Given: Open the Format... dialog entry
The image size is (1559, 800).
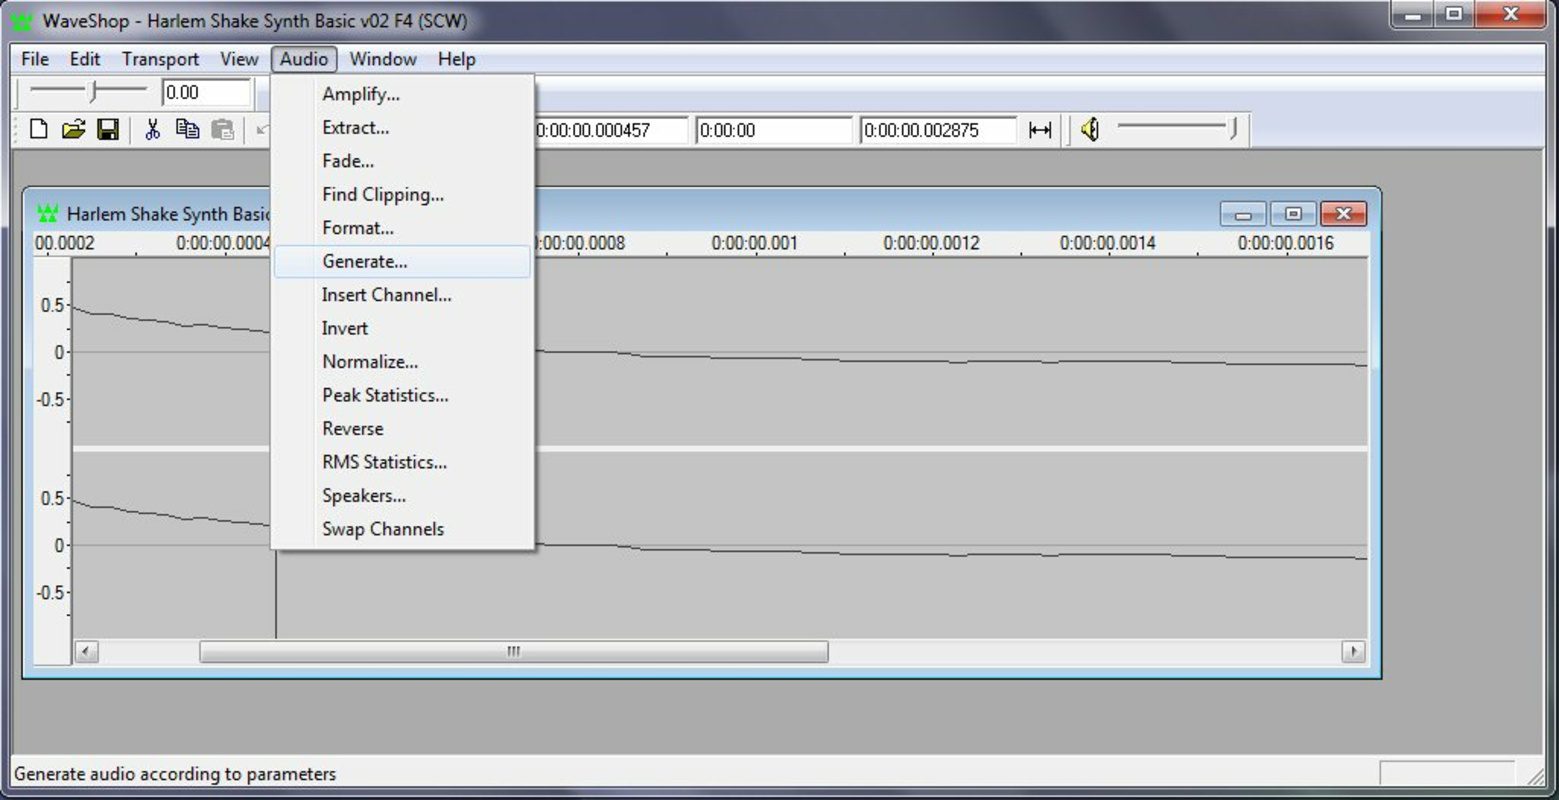Looking at the screenshot, I should [x=402, y=228].
